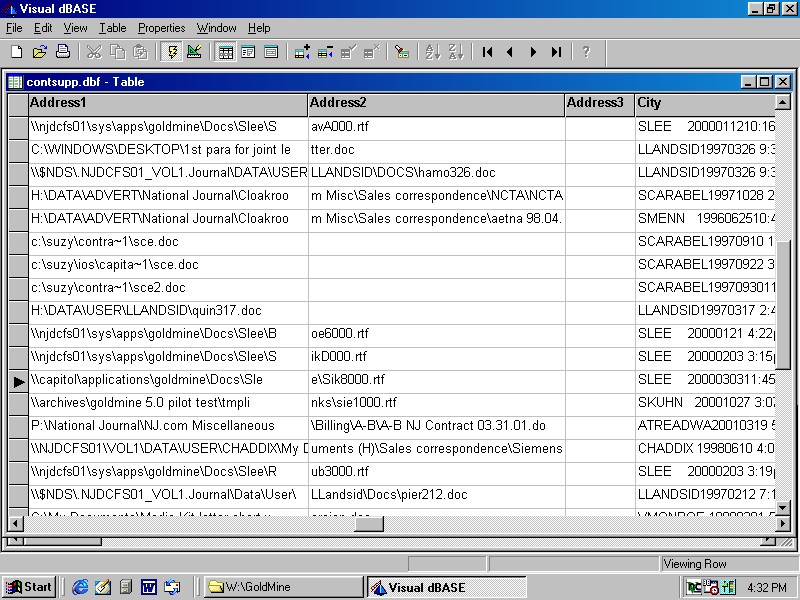Click the table's horizontal scrollbar thumb

(369, 523)
